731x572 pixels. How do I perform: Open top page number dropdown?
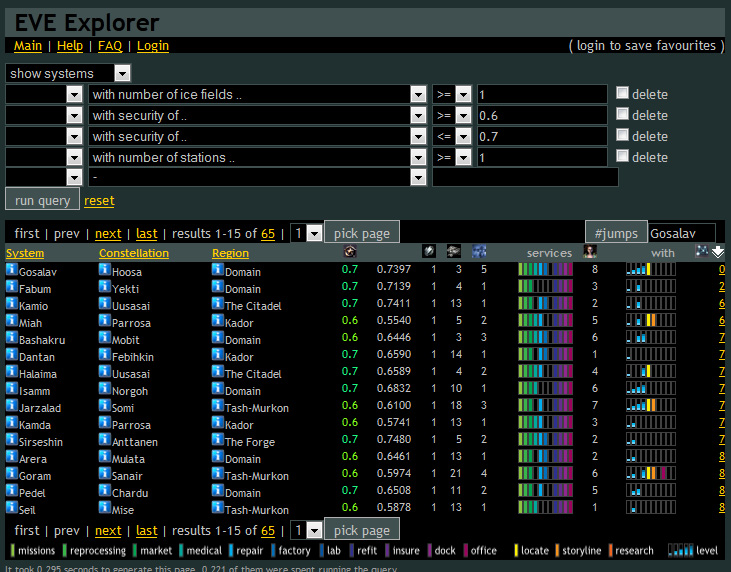click(306, 233)
